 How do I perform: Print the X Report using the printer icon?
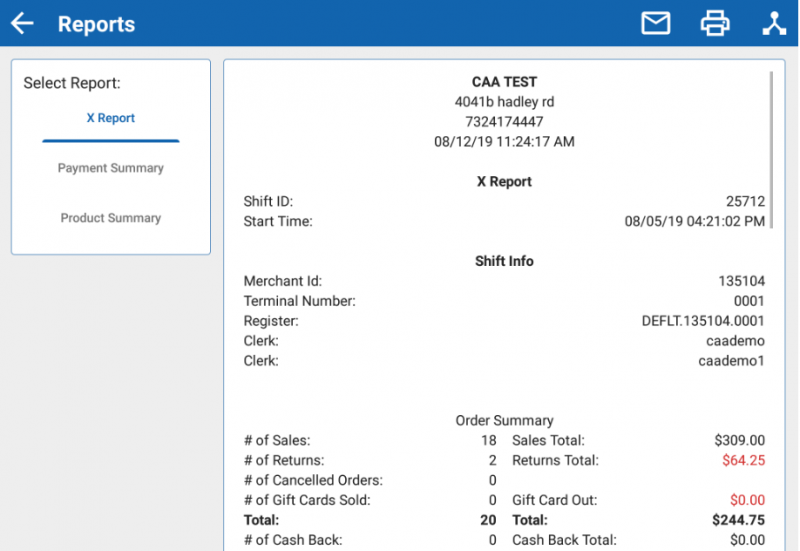coord(715,23)
